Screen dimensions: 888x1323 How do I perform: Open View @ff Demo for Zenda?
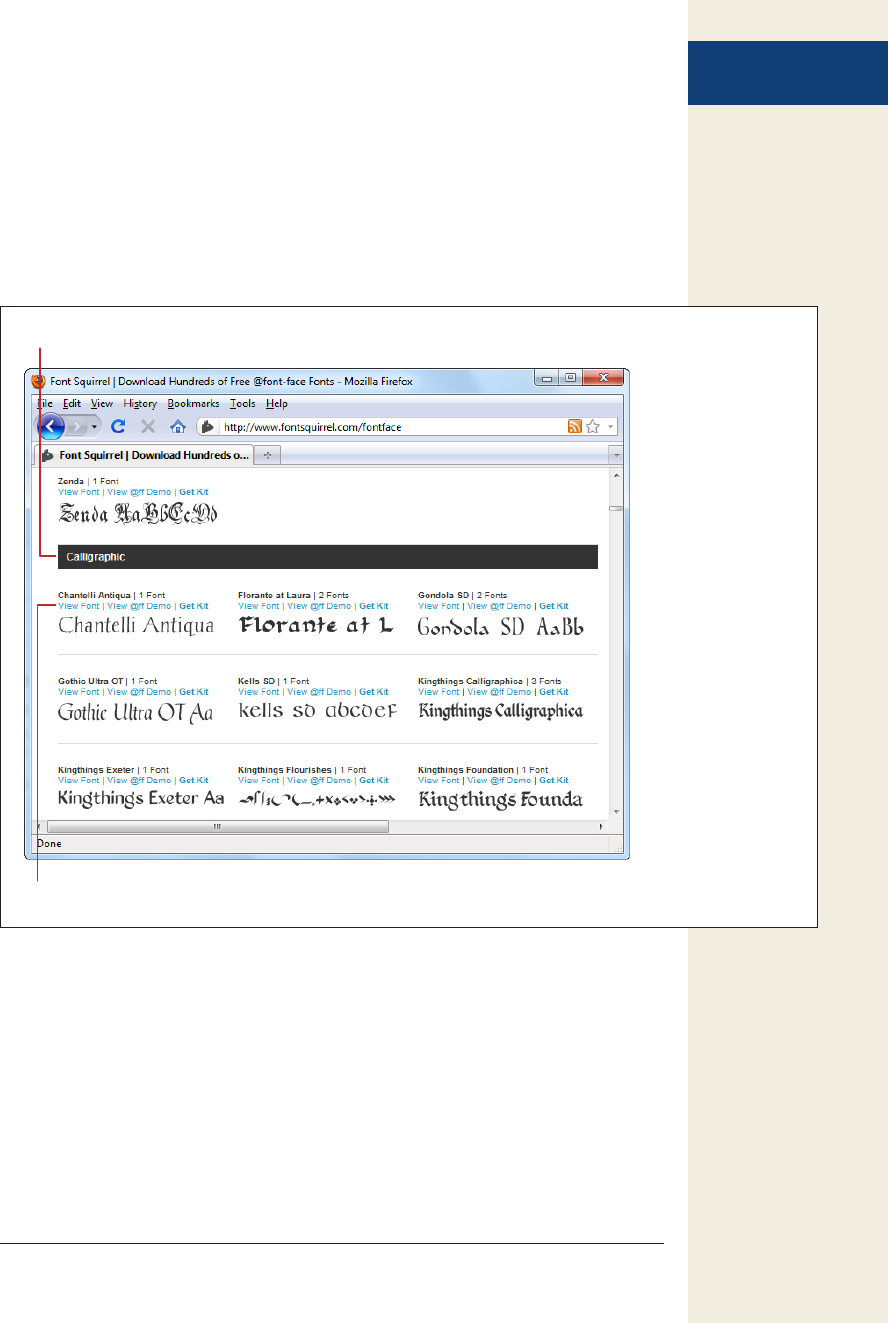139,492
